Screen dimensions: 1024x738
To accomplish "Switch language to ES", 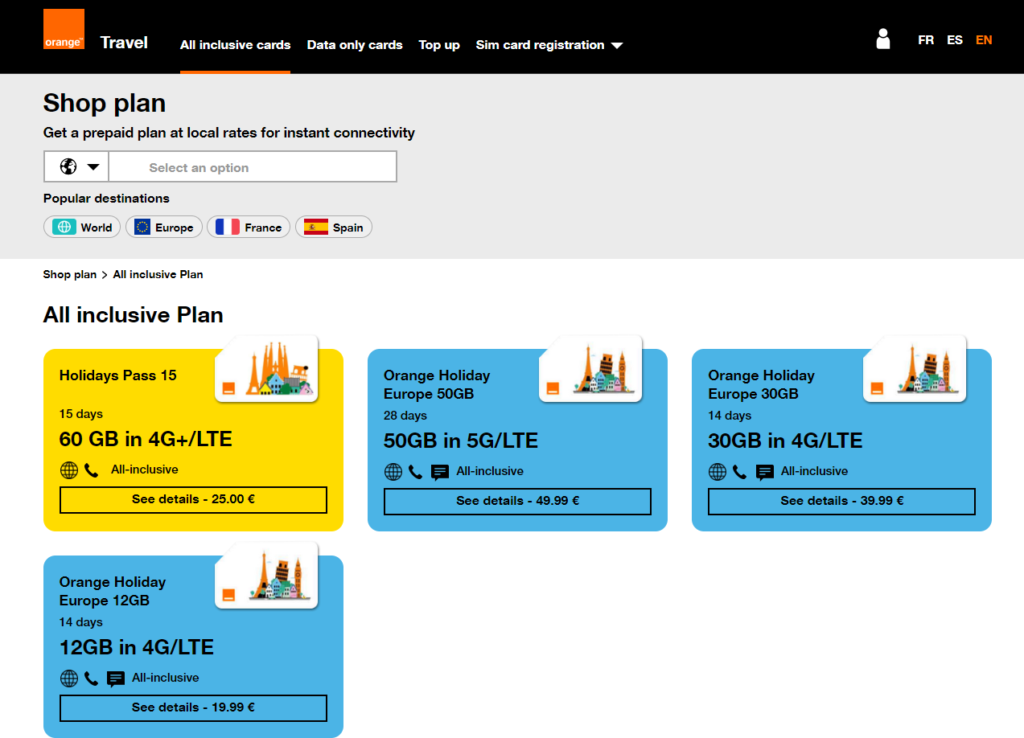I will tap(955, 40).
